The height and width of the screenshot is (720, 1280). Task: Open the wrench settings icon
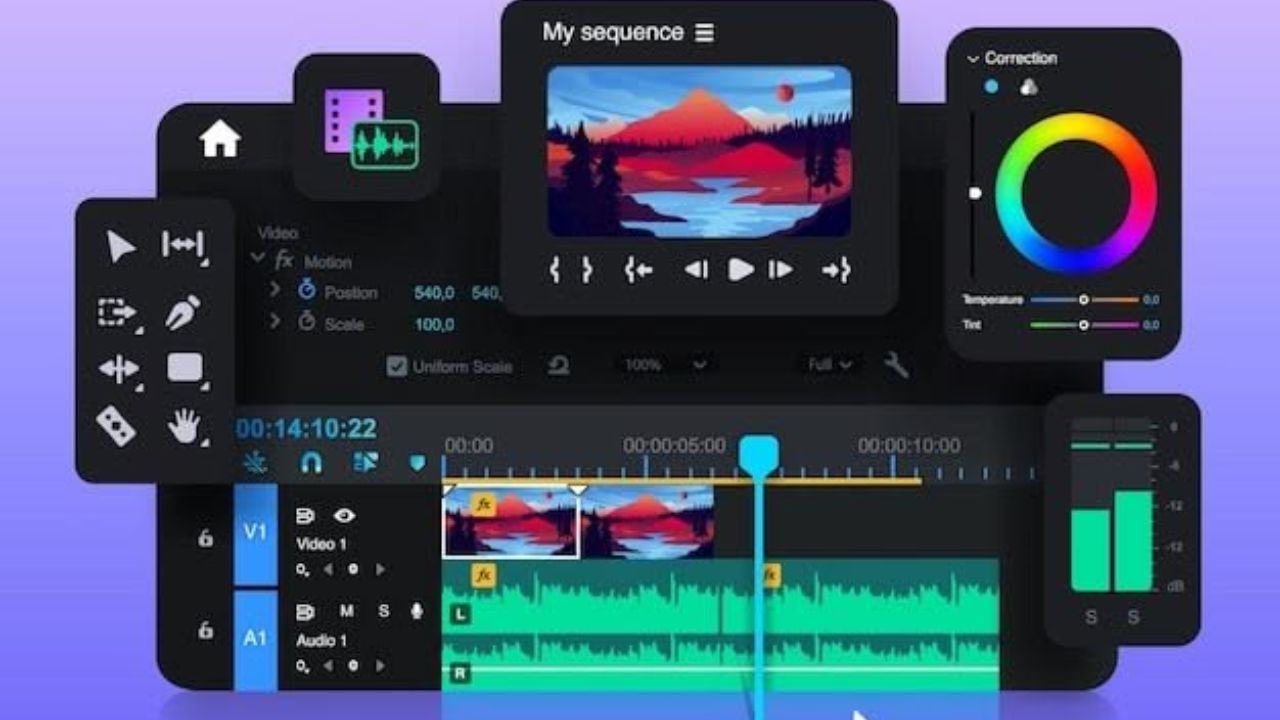896,365
